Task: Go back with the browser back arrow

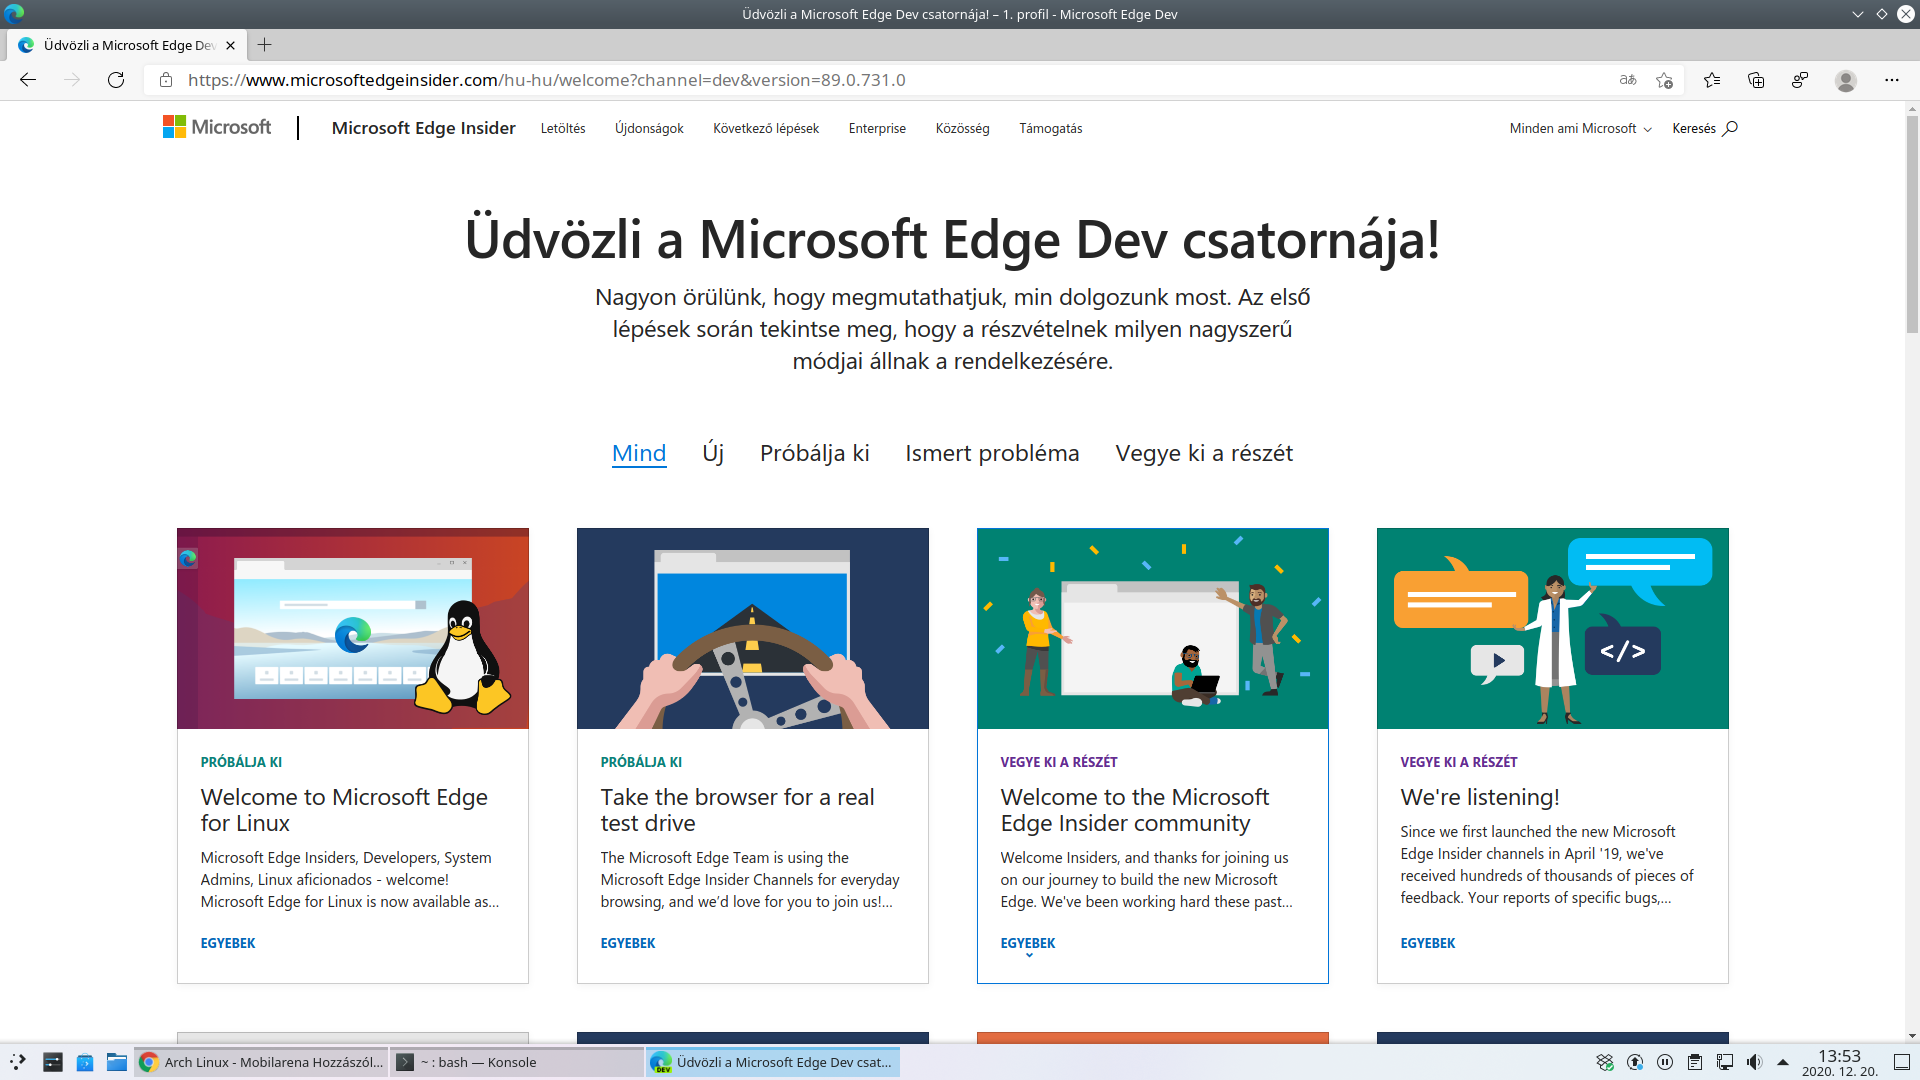Action: 28,80
